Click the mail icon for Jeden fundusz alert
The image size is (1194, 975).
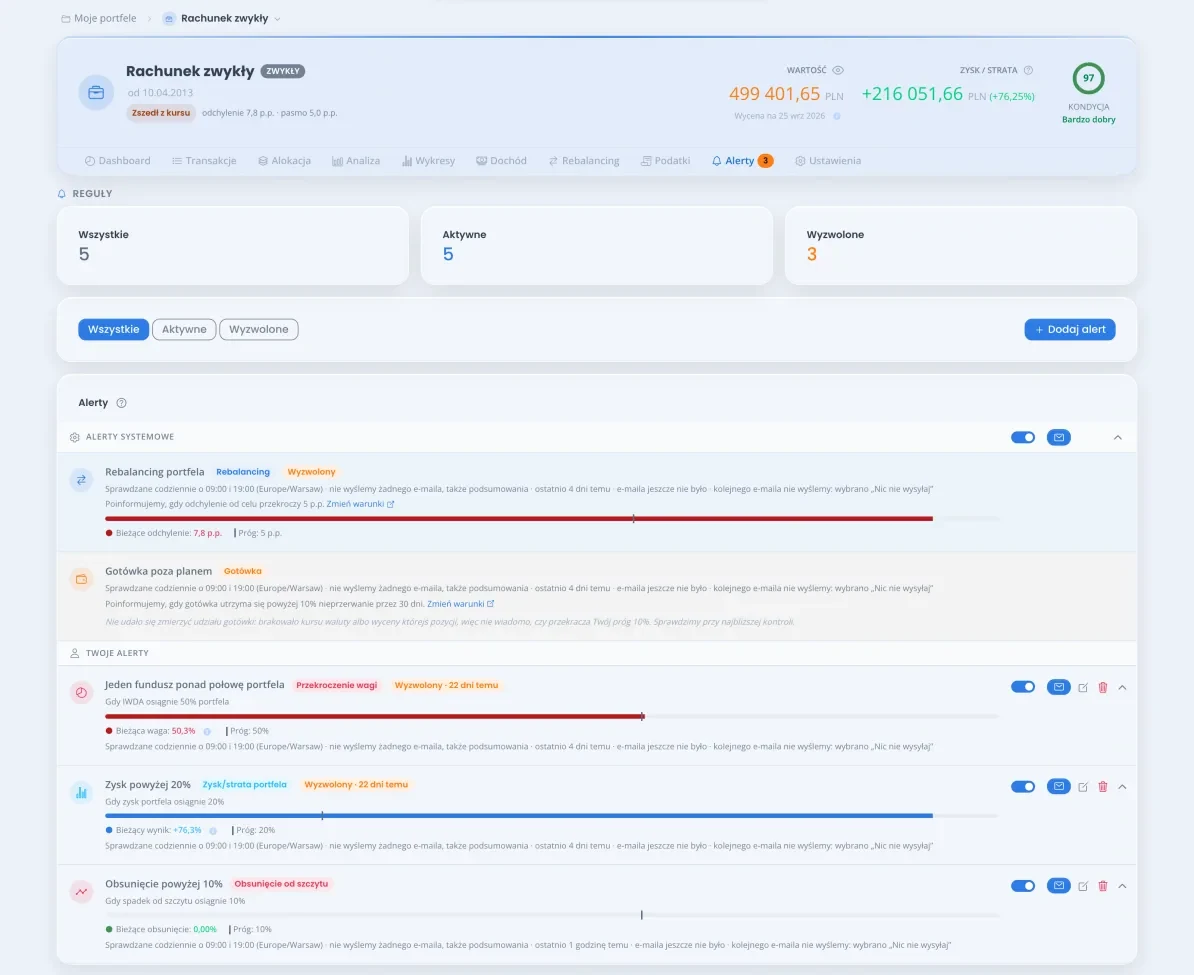[1058, 687]
